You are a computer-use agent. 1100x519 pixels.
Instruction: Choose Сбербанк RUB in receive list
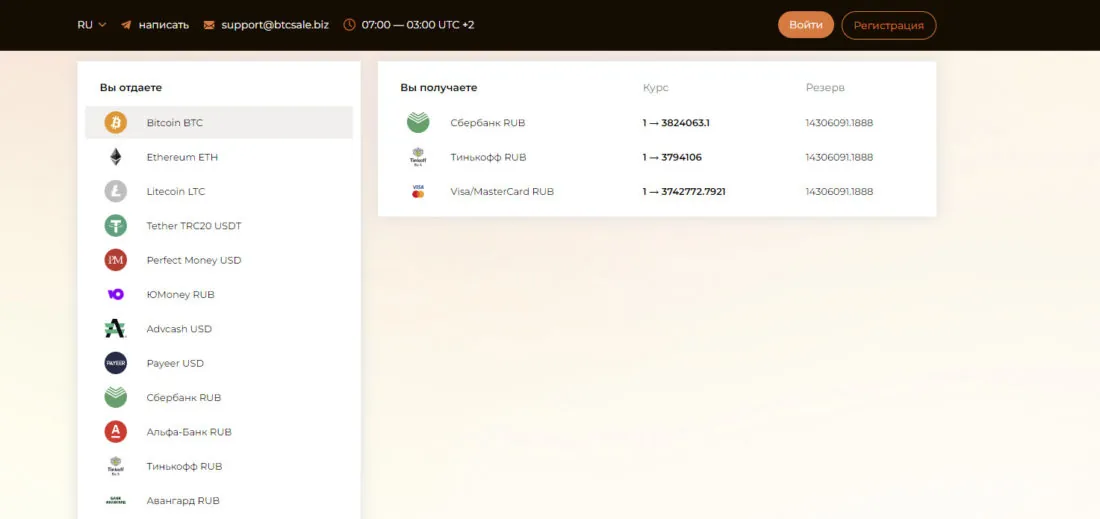(487, 123)
